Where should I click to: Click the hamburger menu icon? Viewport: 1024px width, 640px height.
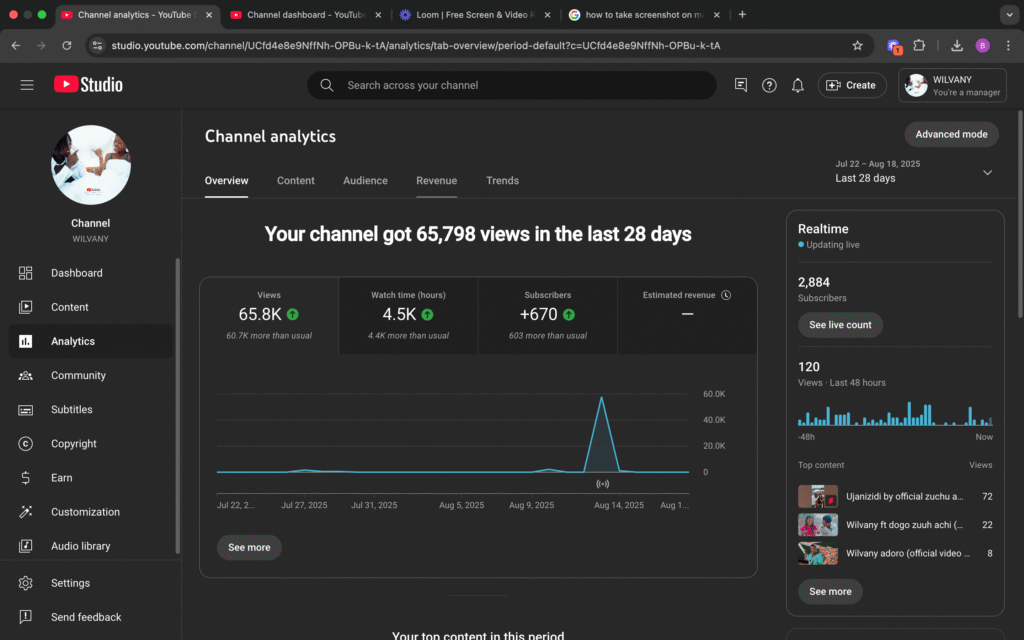(27, 85)
